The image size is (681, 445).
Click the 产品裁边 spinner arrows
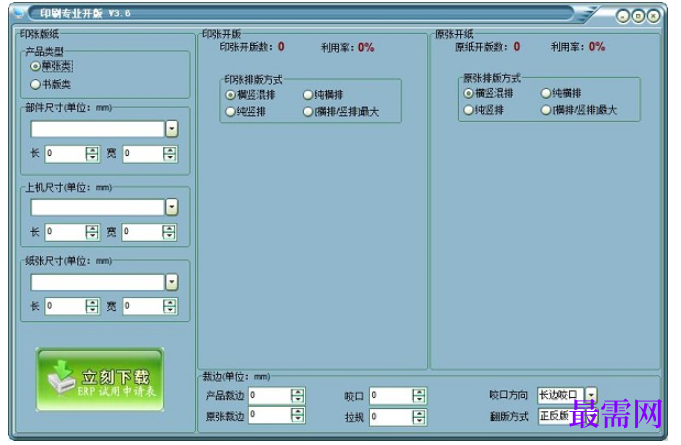298,396
